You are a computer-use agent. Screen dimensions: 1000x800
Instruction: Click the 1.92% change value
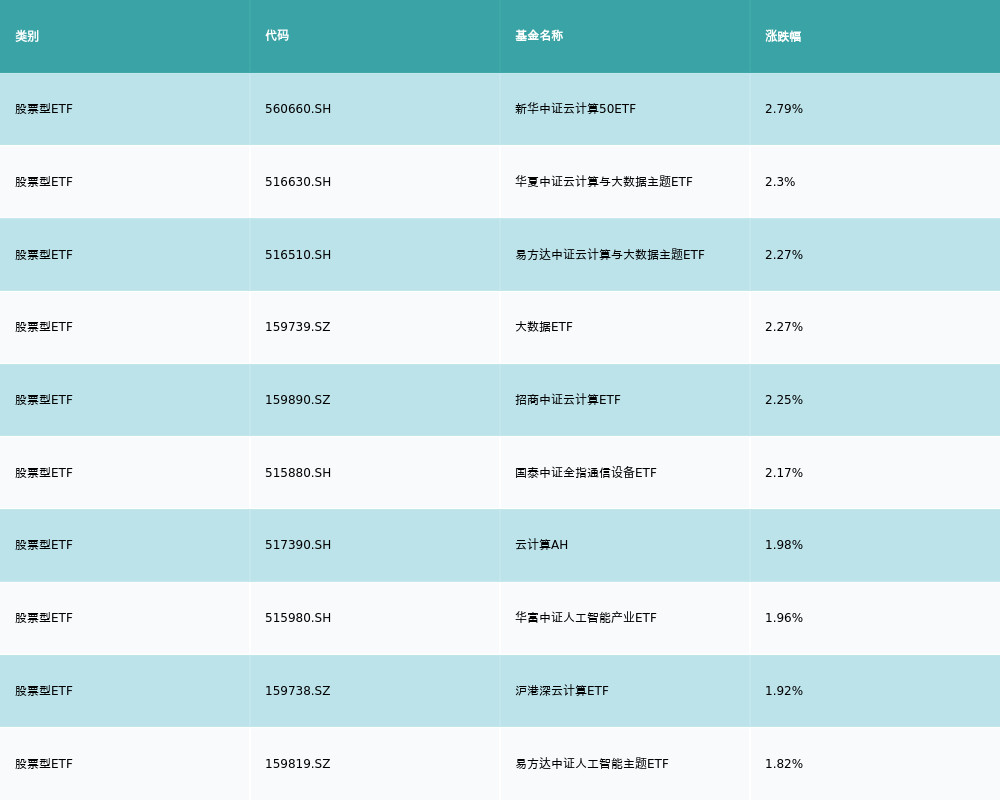coord(784,691)
